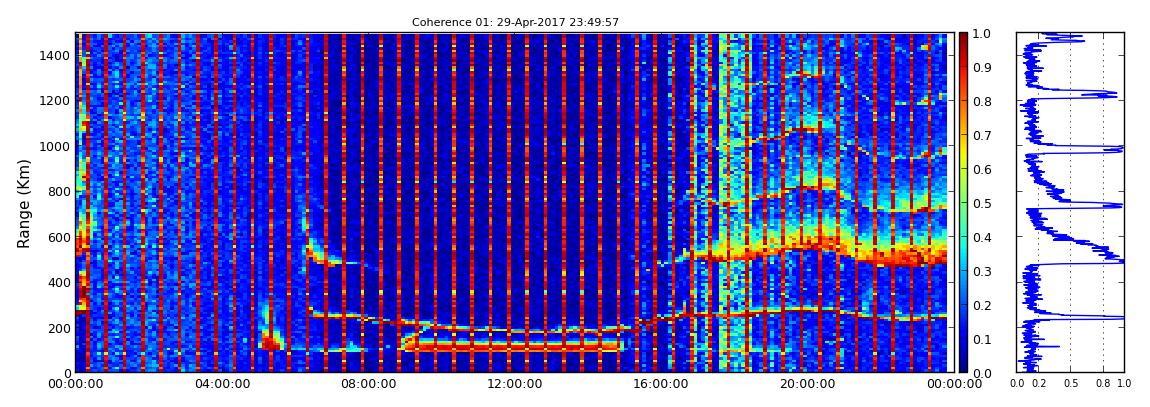The height and width of the screenshot is (407, 1150).
Task: Select the 1.0 tick under the profile plot
Action: pos(1124,384)
